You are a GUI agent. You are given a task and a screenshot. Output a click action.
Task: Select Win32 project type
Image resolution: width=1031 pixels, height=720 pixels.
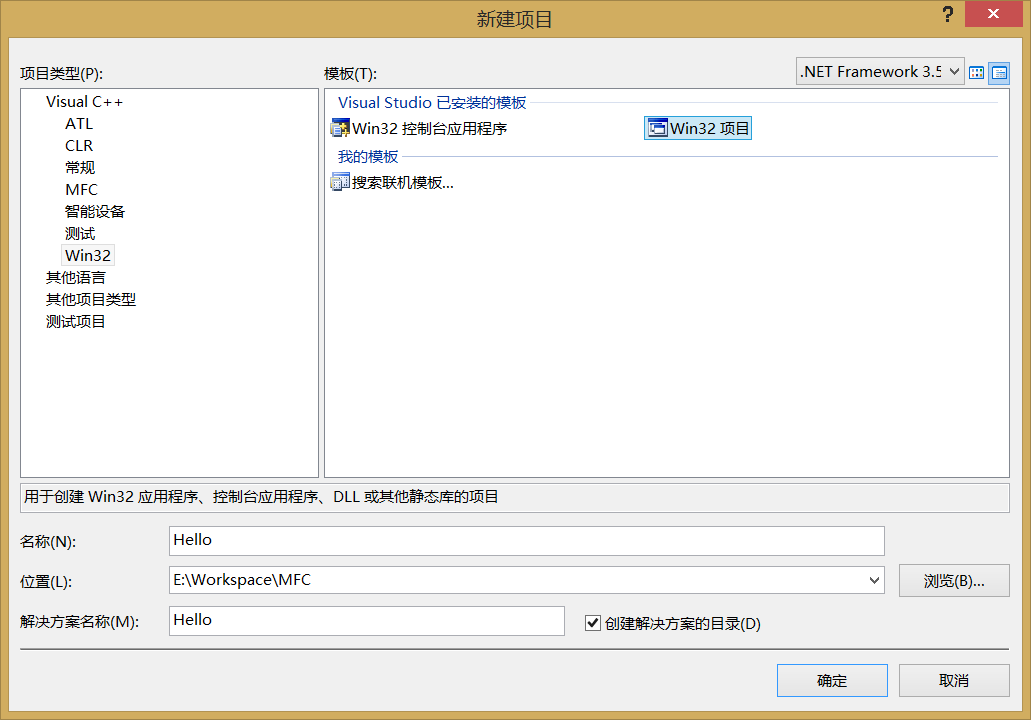(x=88, y=255)
